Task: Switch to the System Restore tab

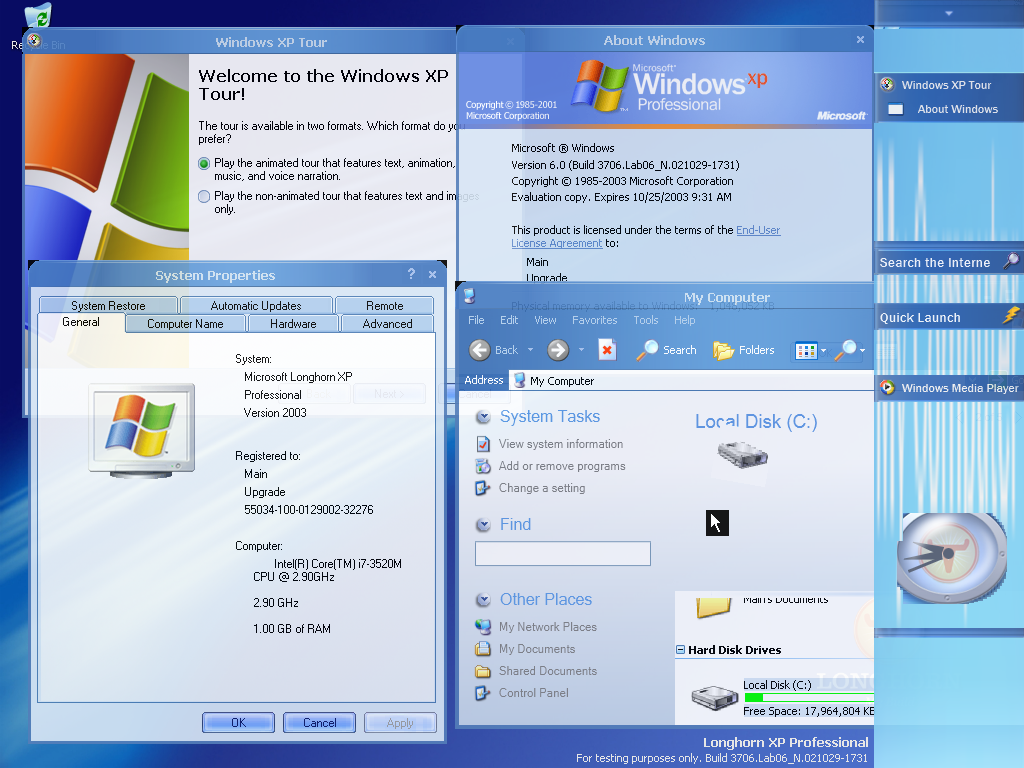Action: coord(108,306)
